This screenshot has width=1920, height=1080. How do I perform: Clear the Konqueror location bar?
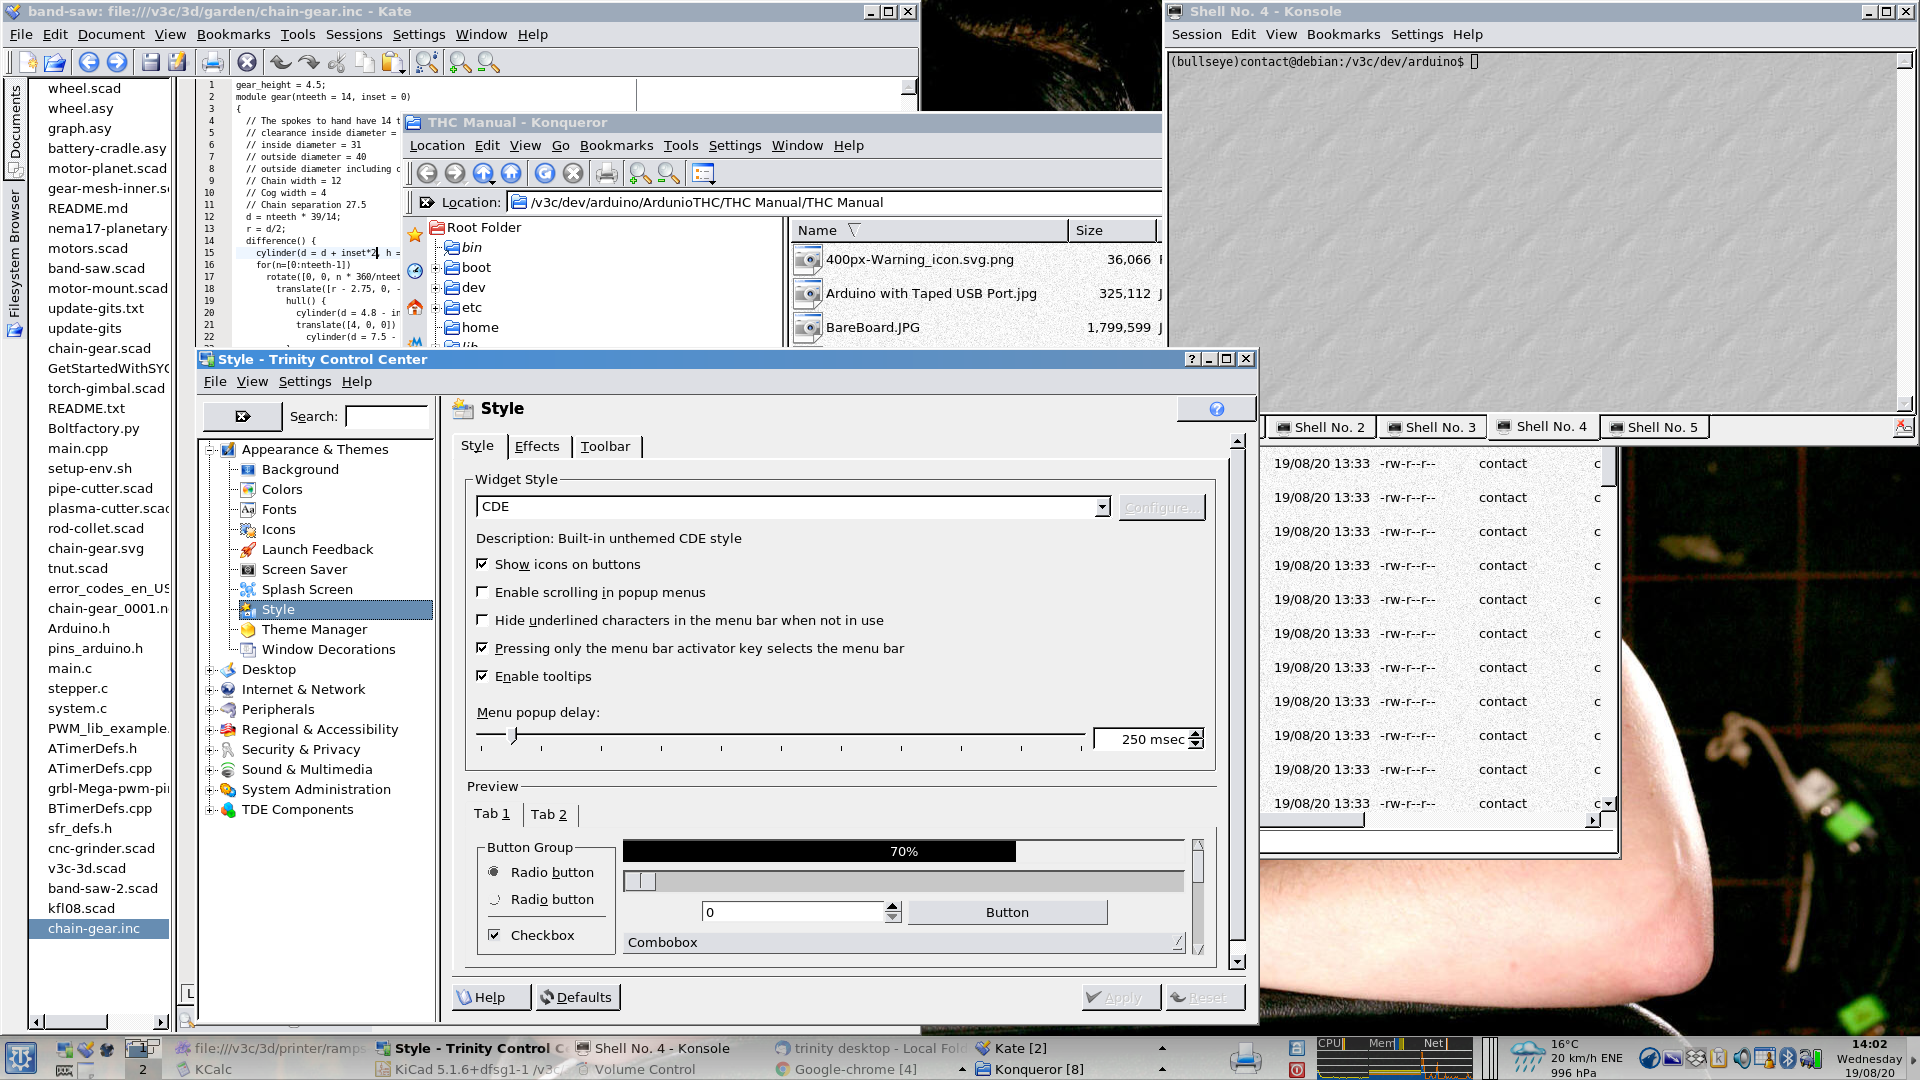(427, 202)
